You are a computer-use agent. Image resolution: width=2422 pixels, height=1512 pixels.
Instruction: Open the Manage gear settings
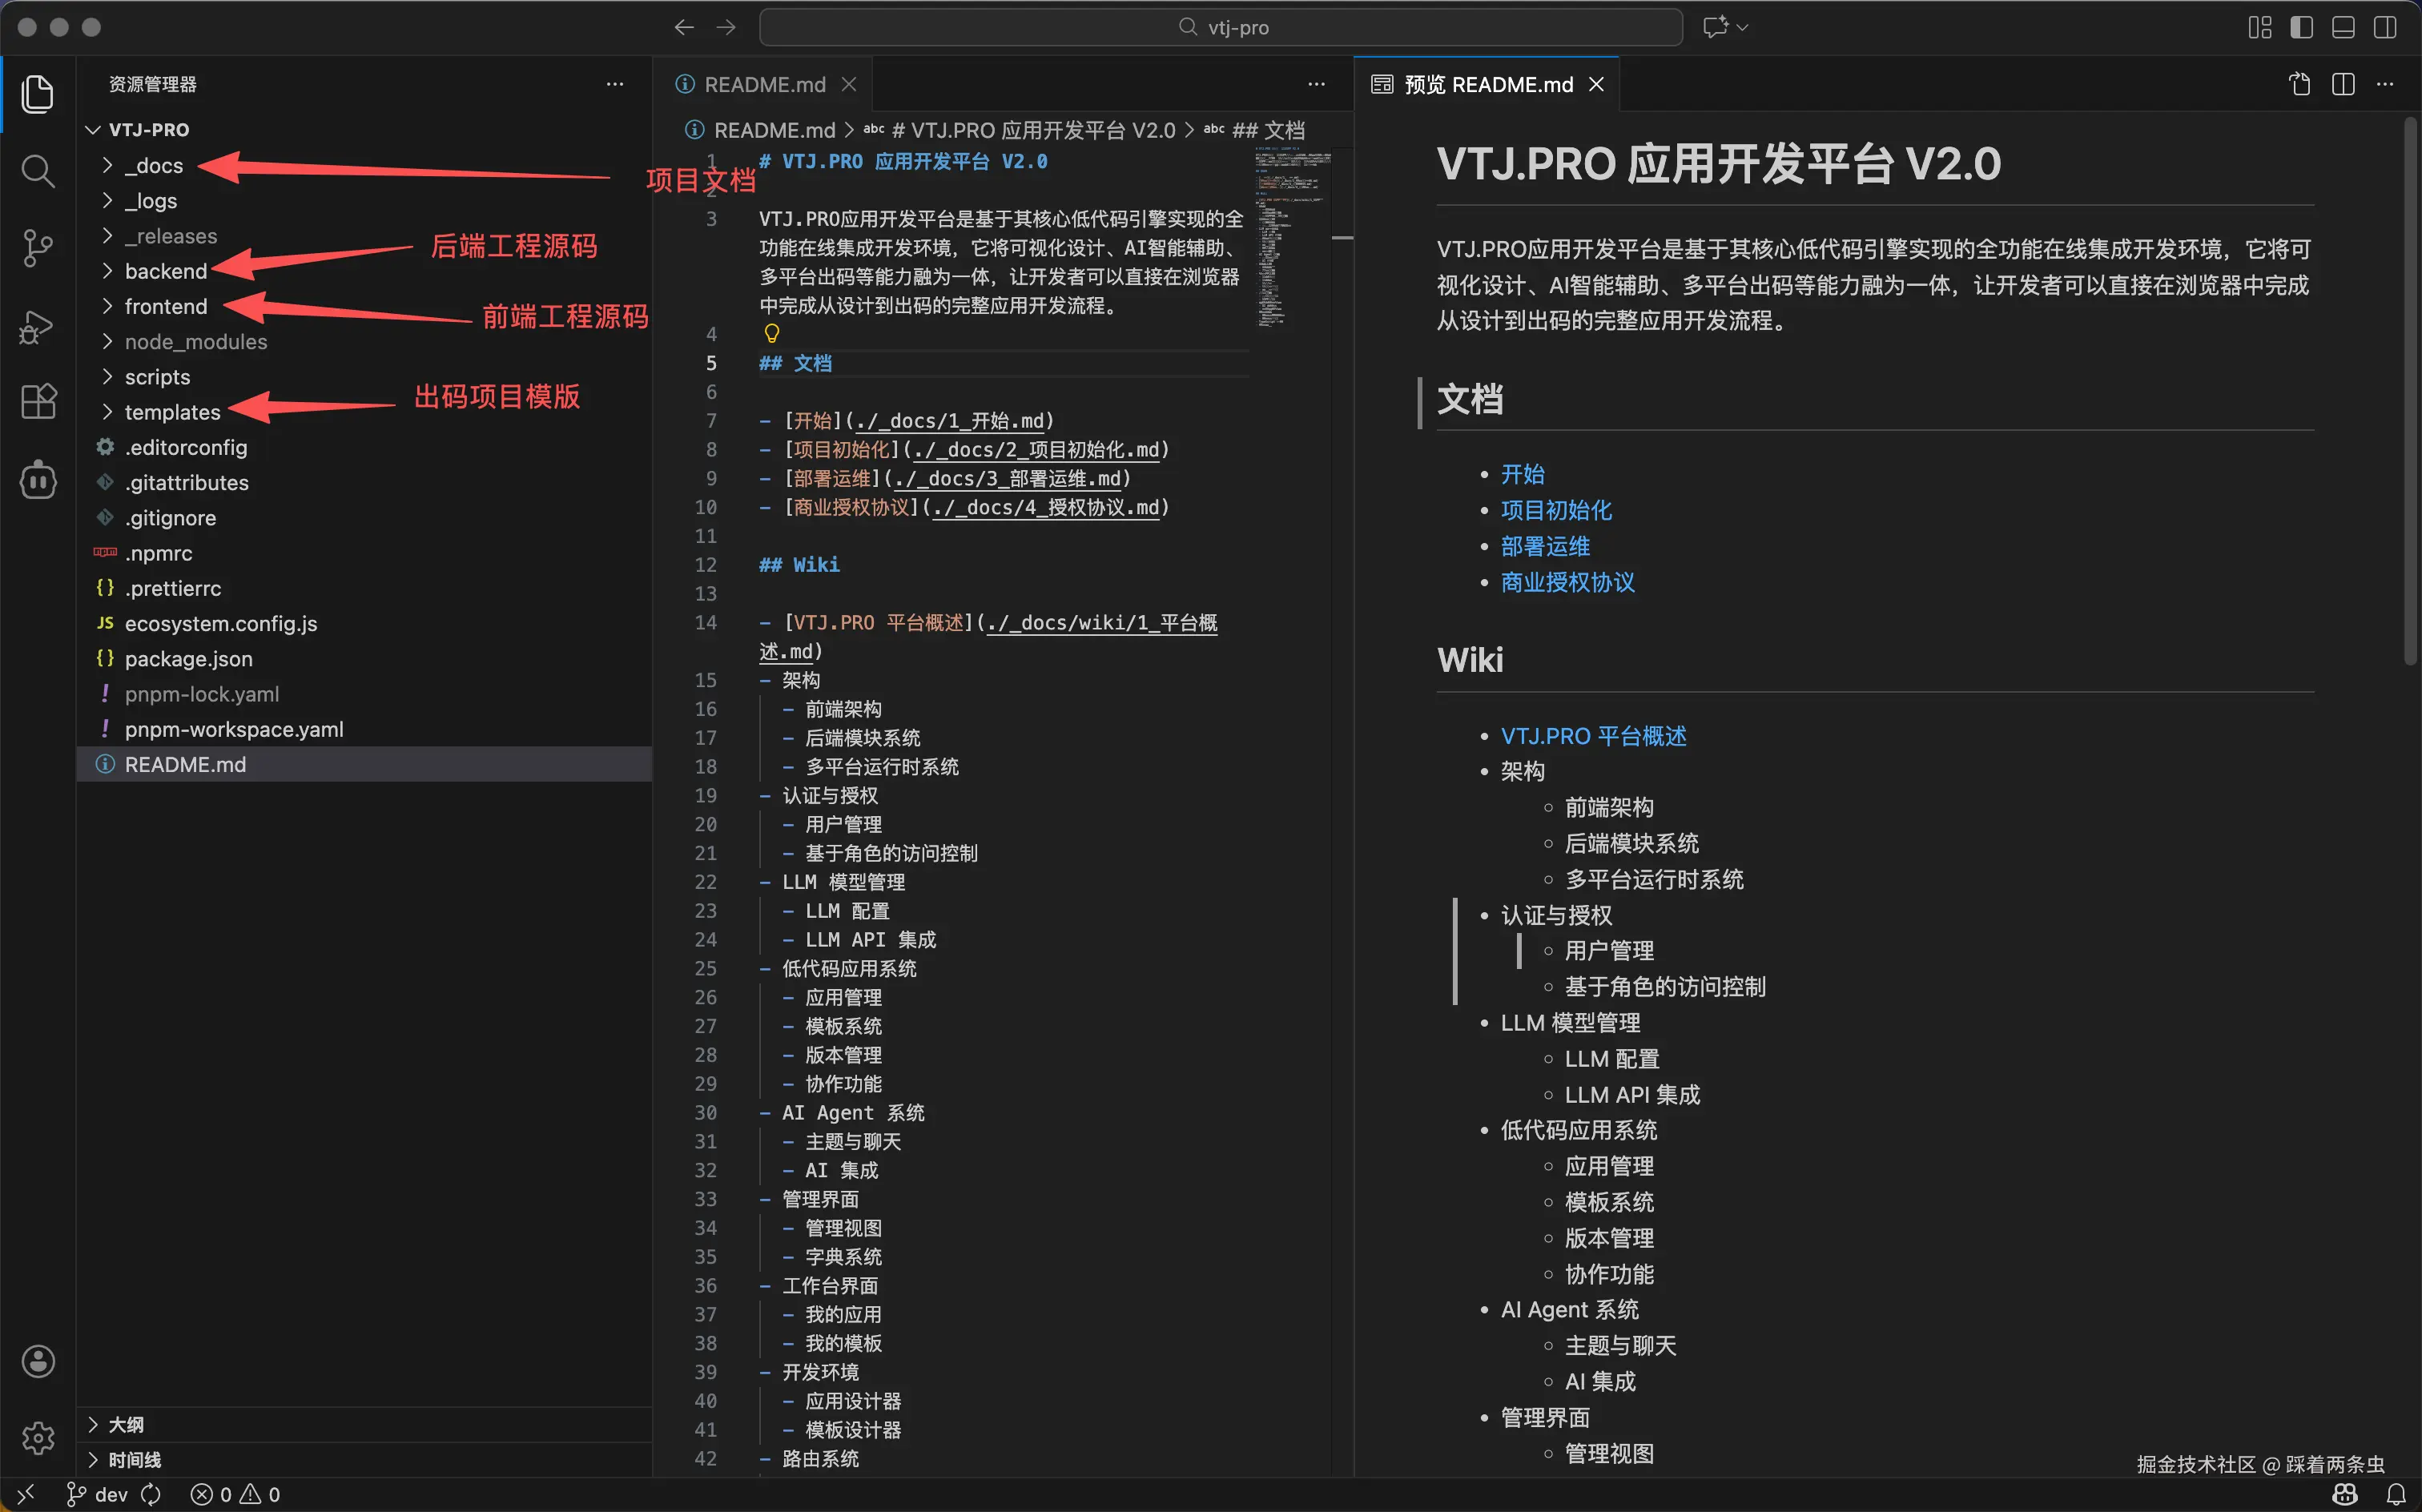pyautogui.click(x=37, y=1438)
